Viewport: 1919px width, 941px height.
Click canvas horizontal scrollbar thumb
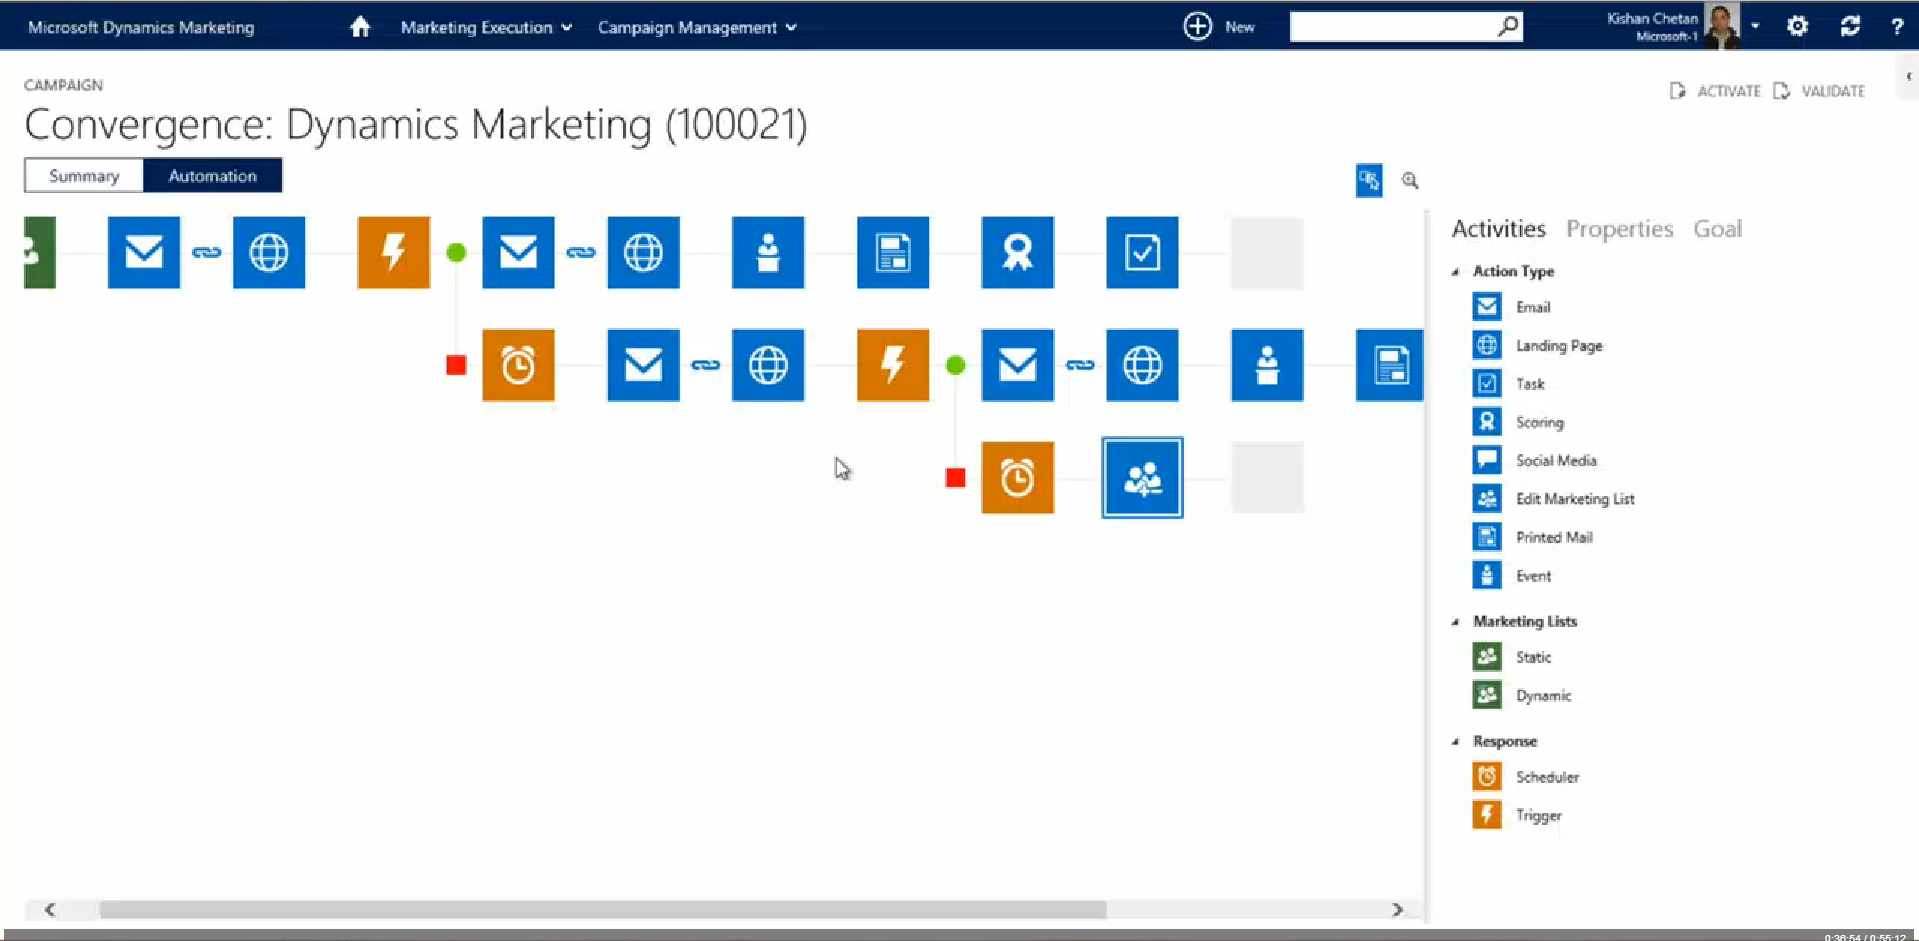pos(603,910)
